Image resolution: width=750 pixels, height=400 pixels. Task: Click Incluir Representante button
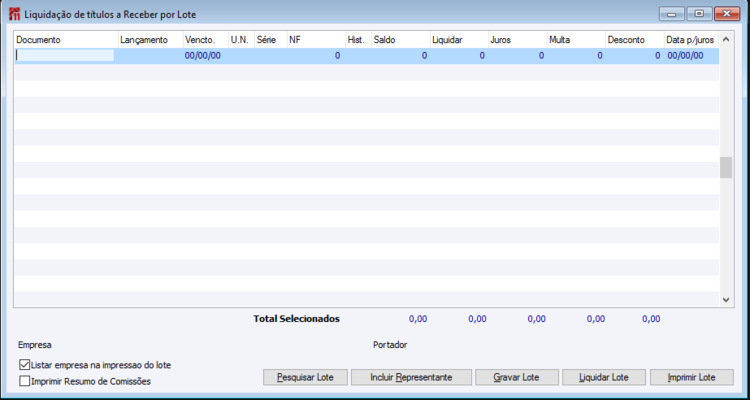(411, 377)
